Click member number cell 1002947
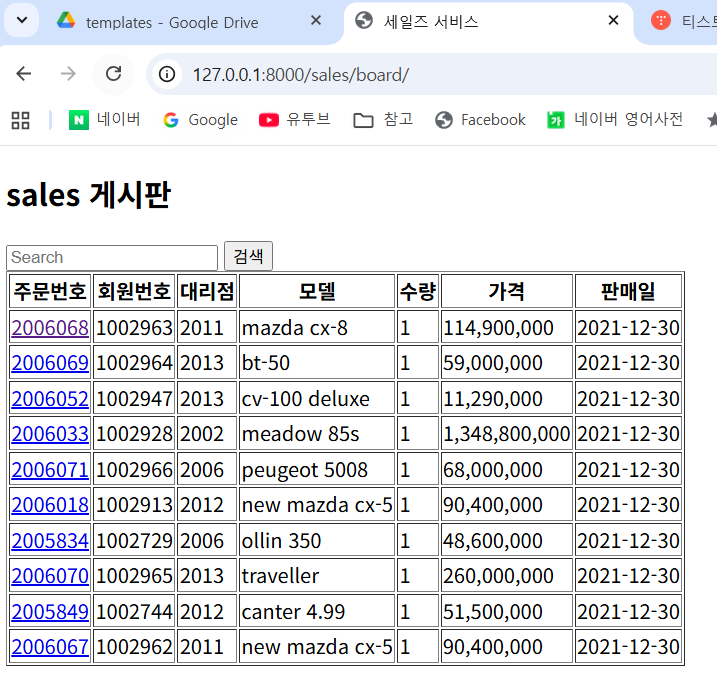 click(x=134, y=398)
